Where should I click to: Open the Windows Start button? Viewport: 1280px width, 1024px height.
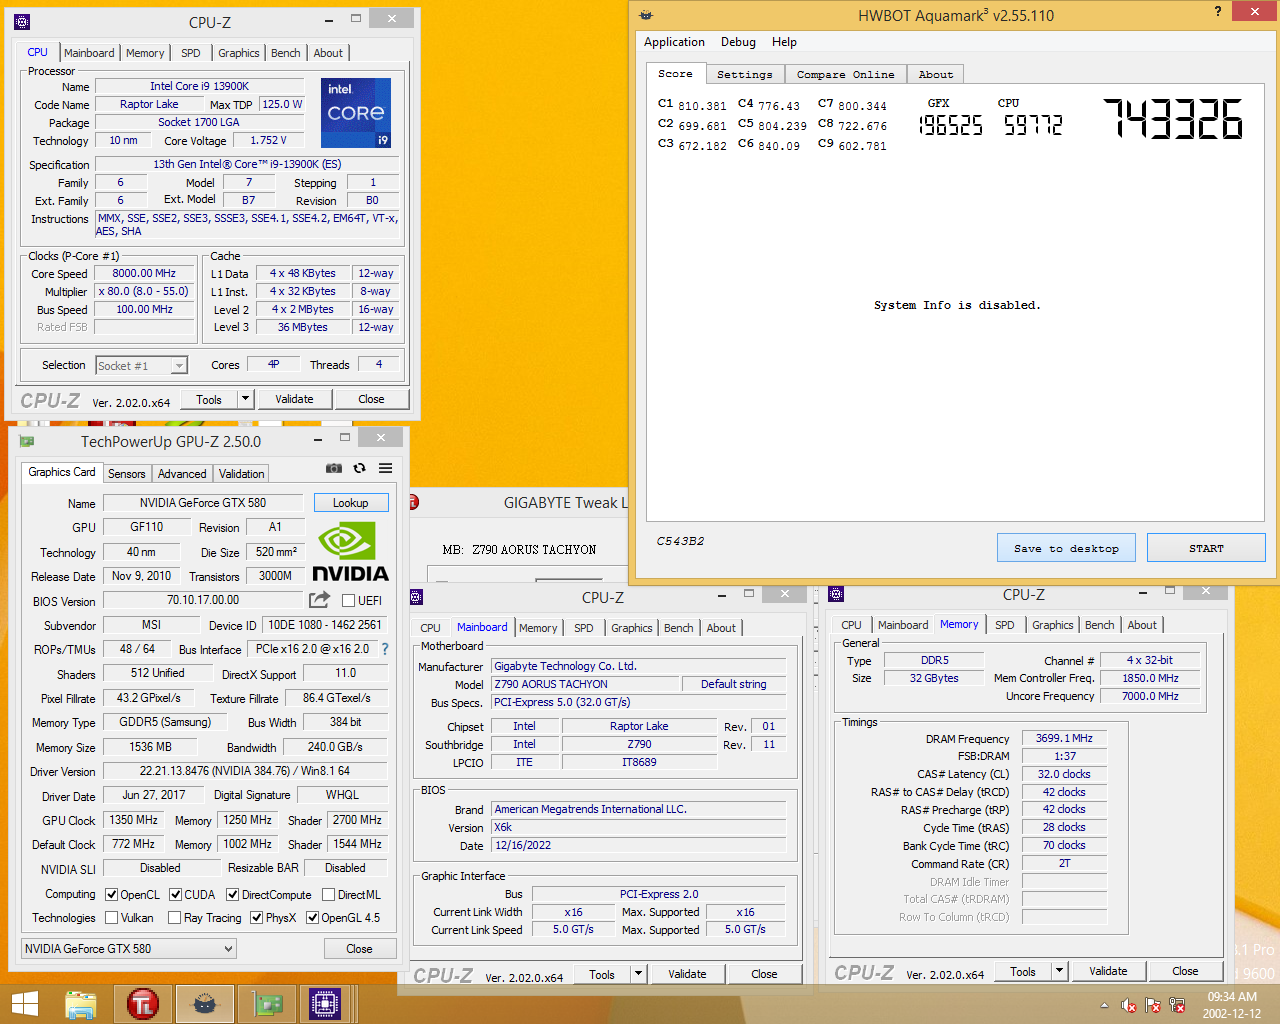24,1004
